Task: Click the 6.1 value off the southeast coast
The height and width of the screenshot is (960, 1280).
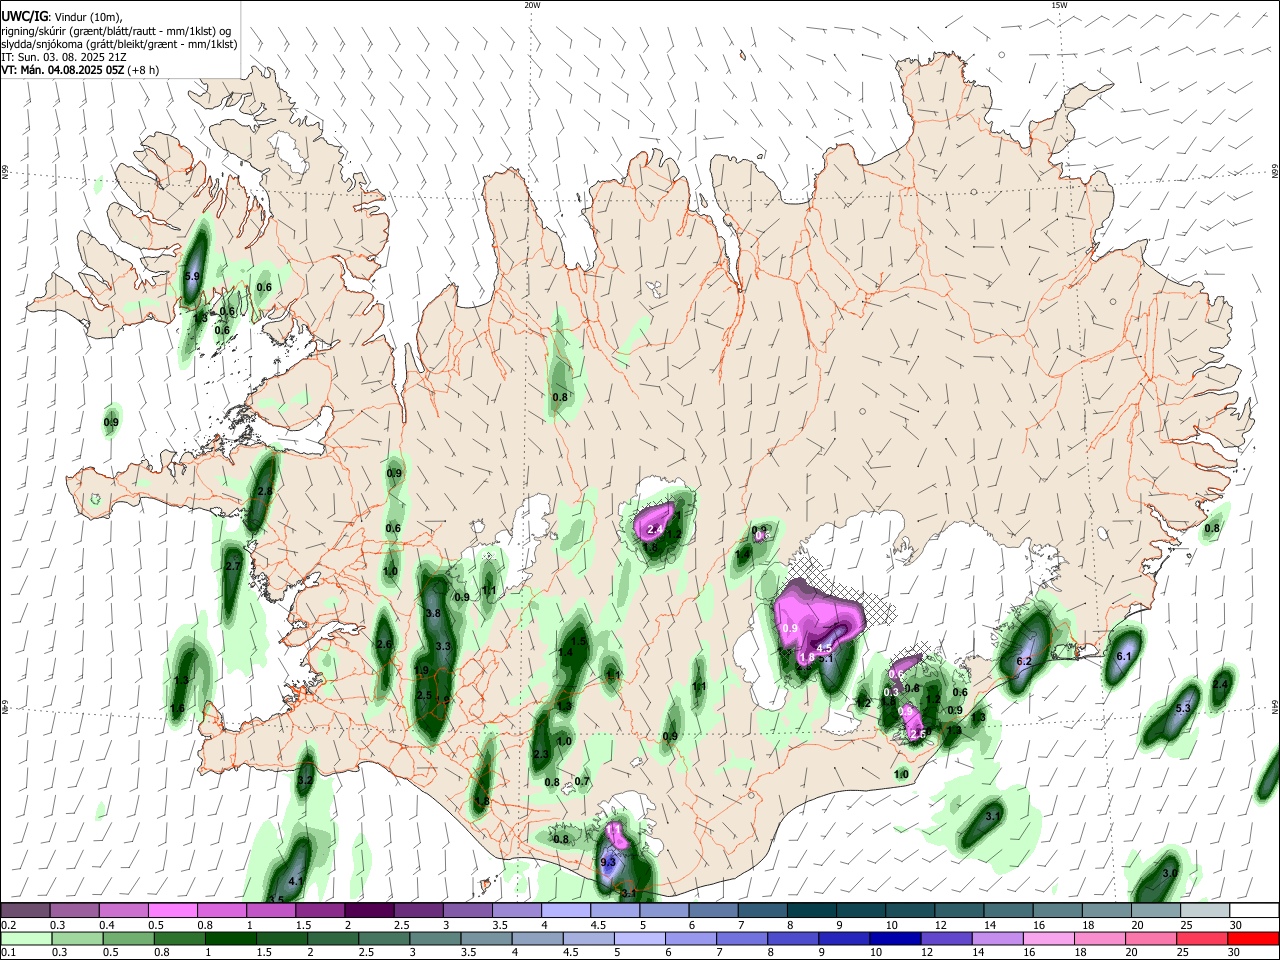Action: [x=1123, y=656]
